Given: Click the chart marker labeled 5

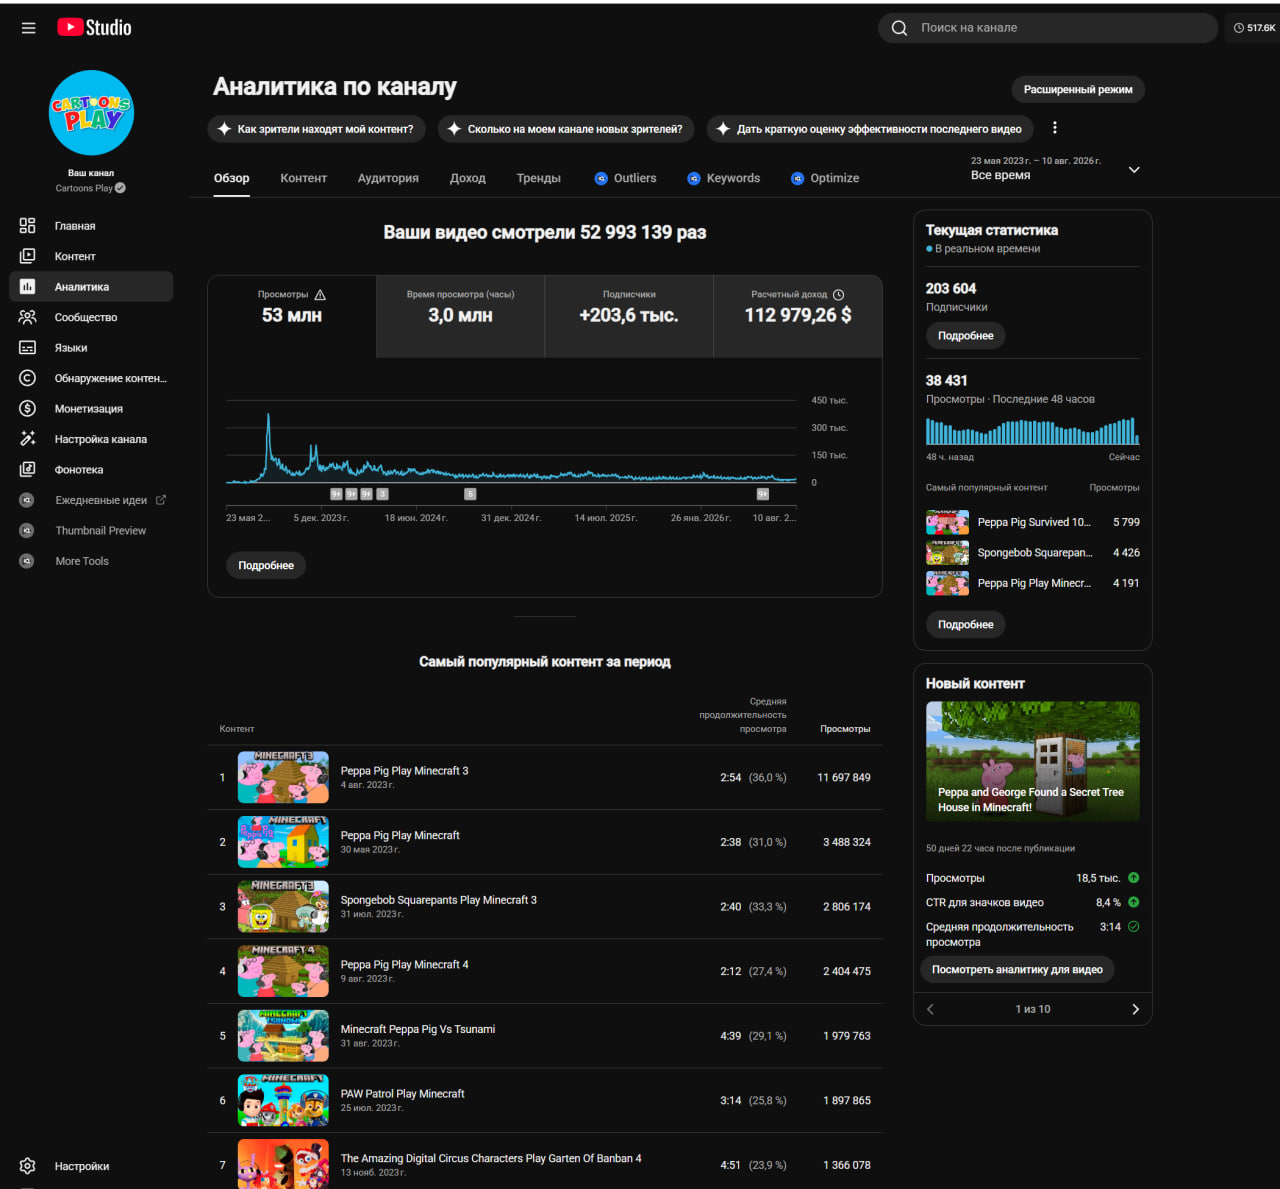Looking at the screenshot, I should tap(470, 494).
